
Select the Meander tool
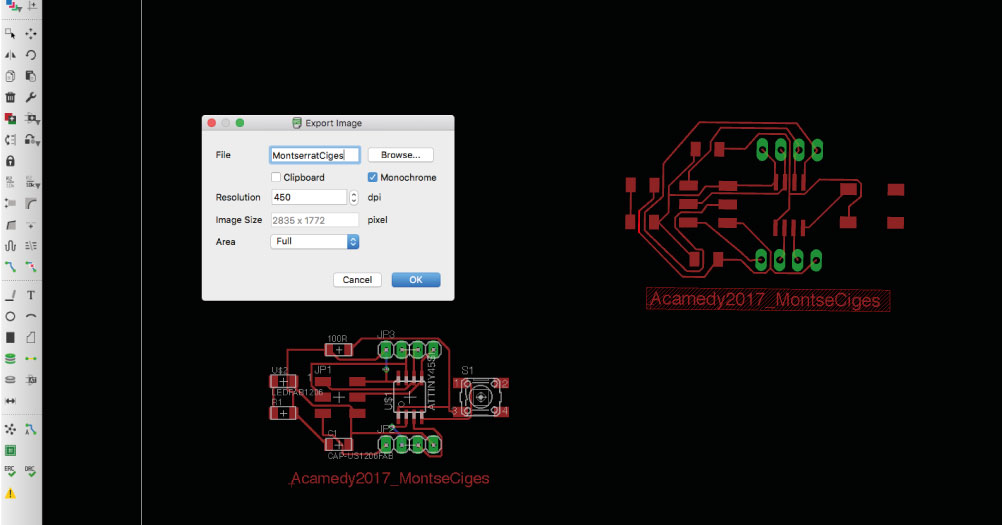pyautogui.click(x=10, y=245)
